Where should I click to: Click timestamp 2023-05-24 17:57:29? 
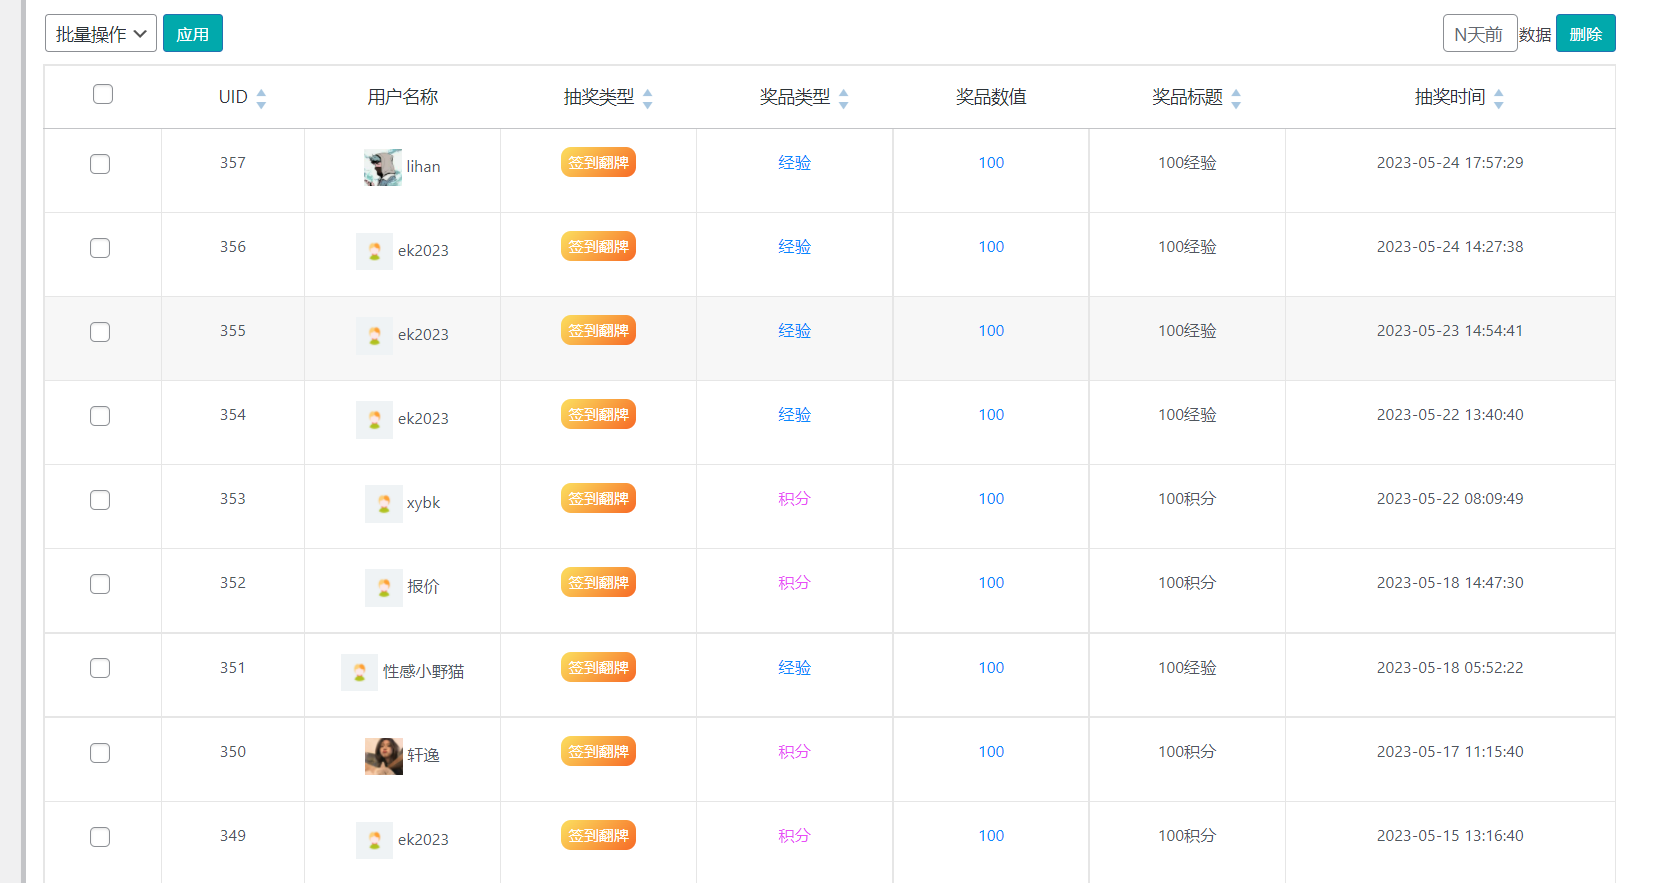point(1450,163)
